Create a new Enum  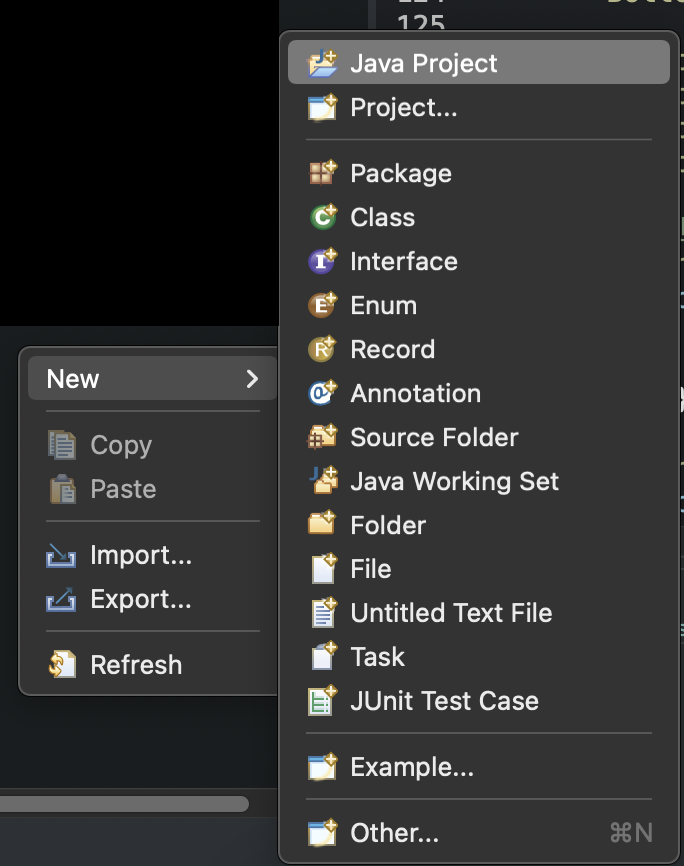tap(479, 305)
